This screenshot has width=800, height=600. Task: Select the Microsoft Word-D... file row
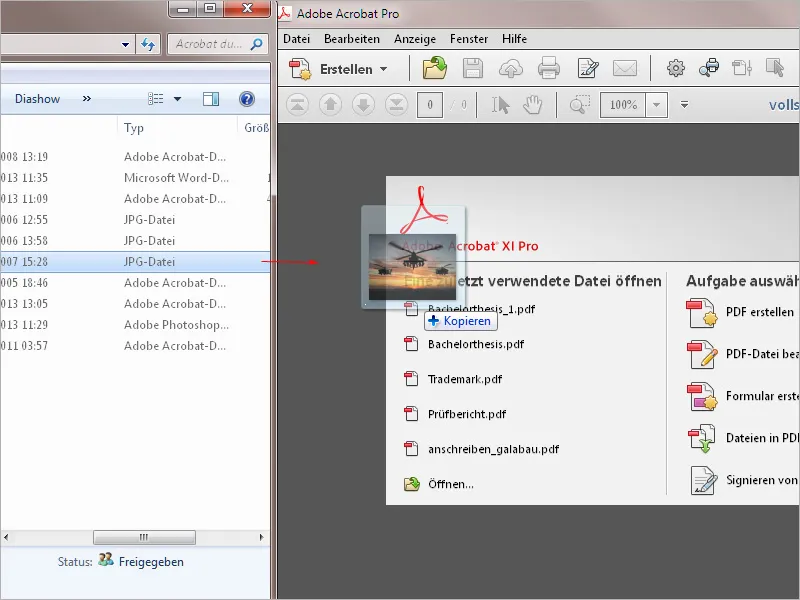(x=135, y=178)
